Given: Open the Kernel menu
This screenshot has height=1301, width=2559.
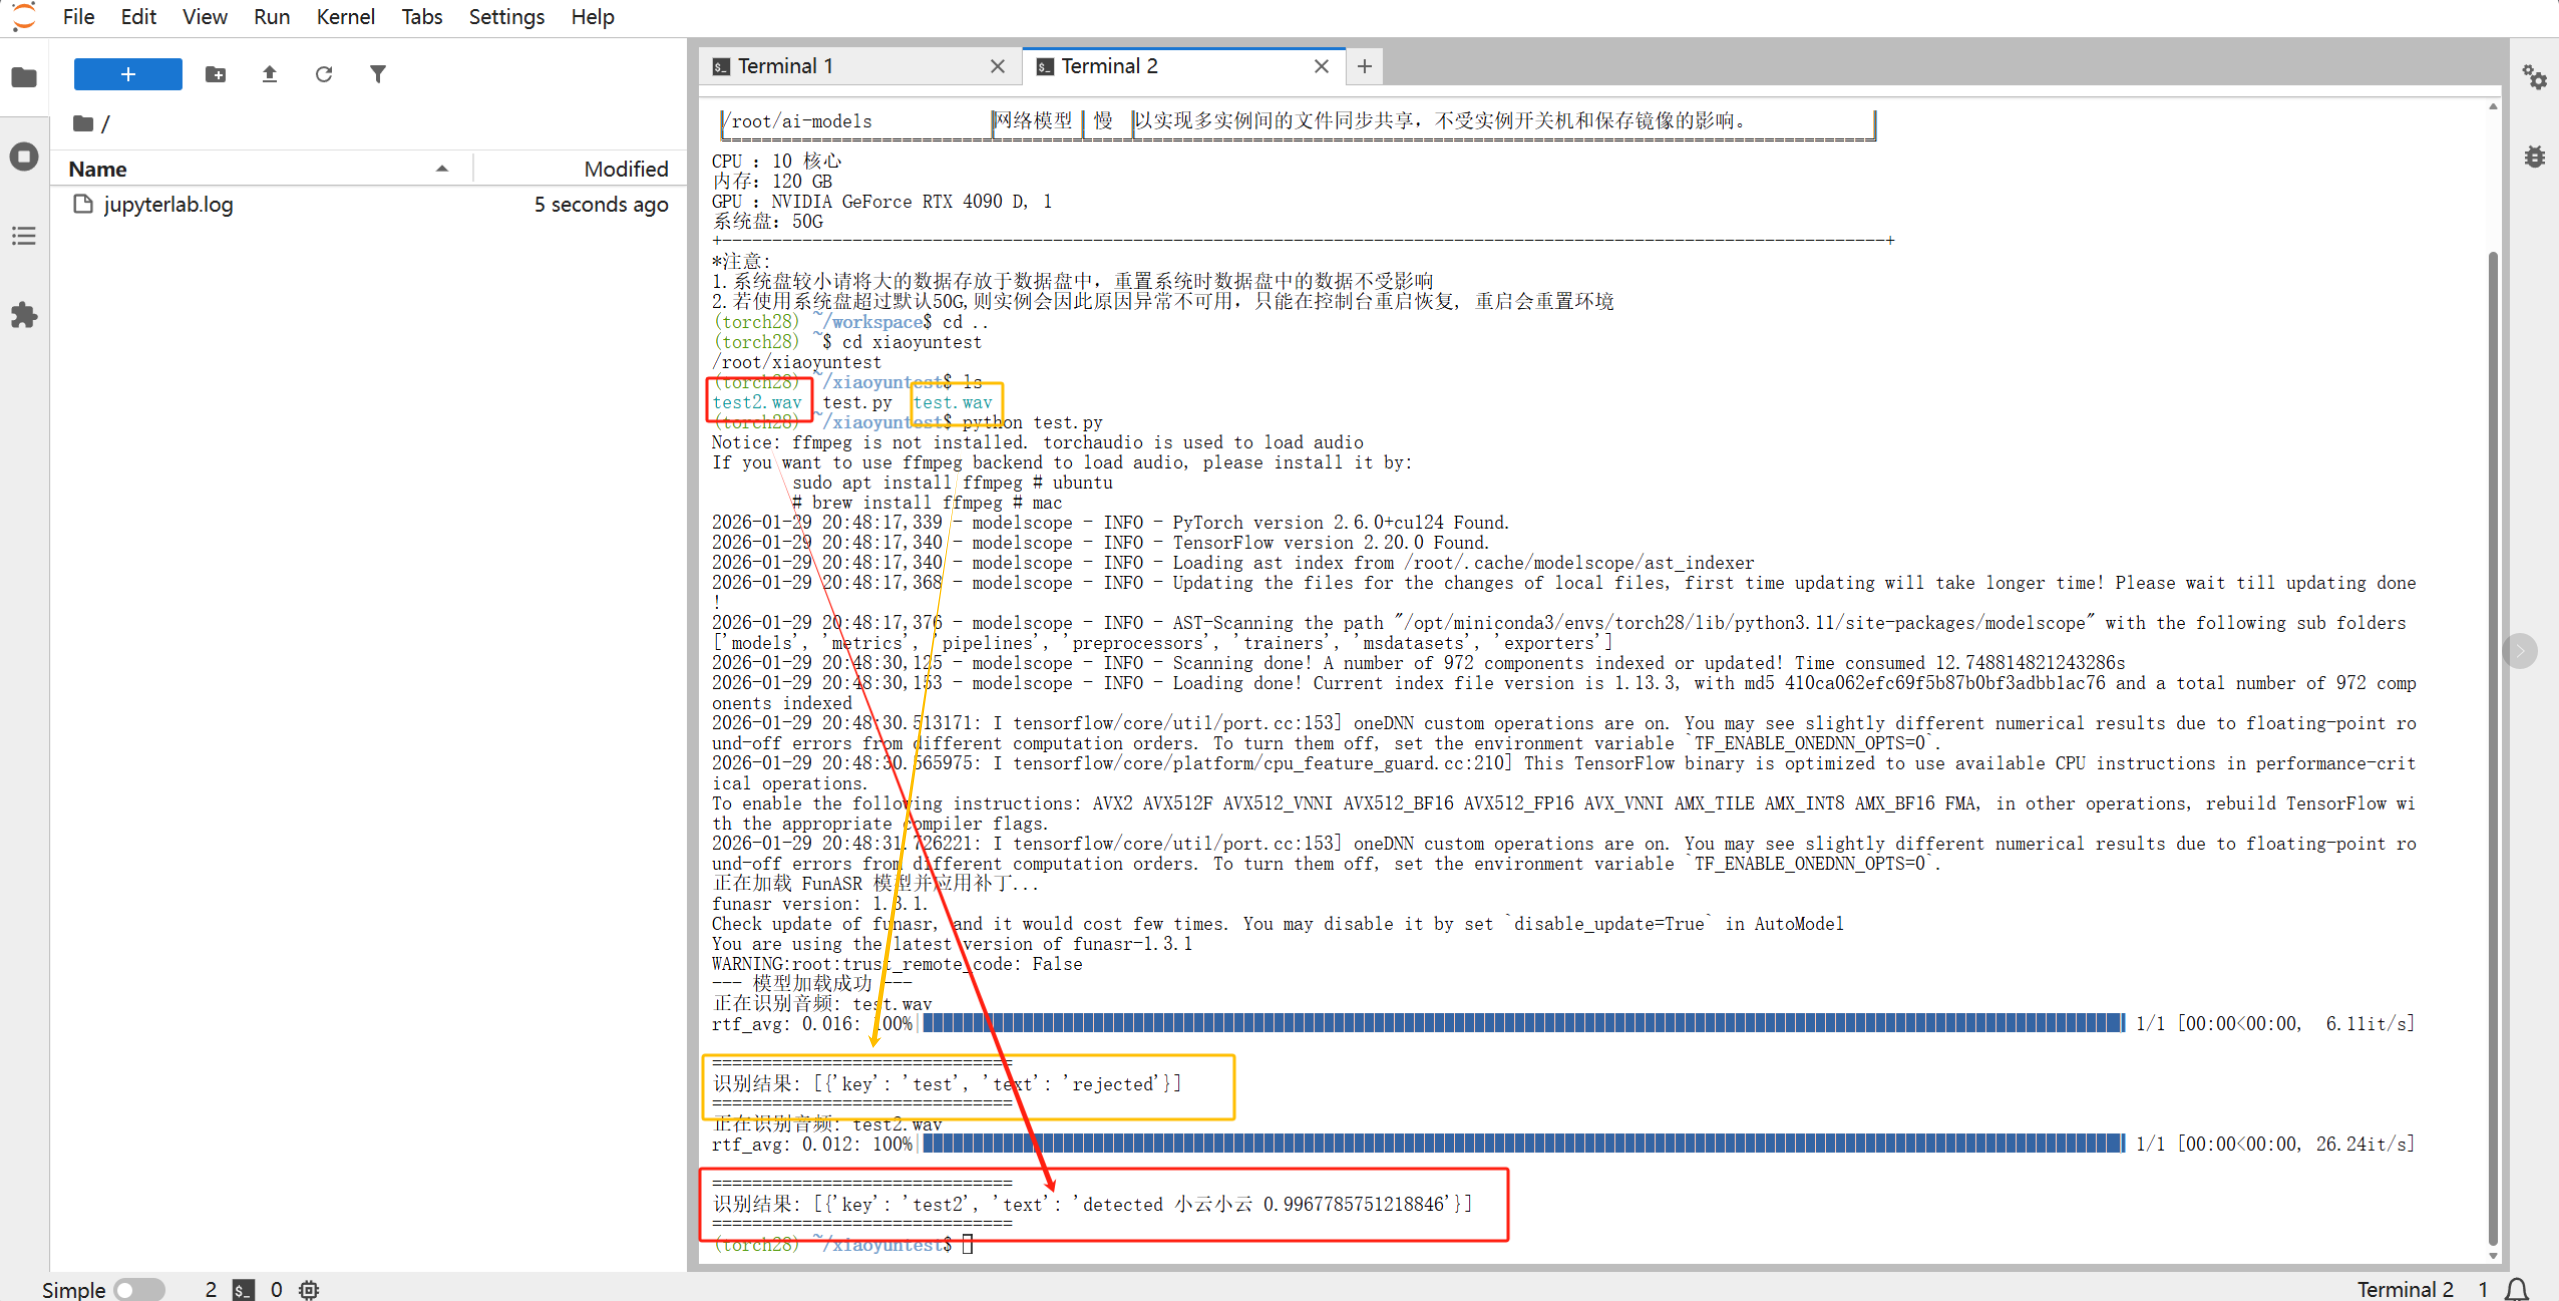Looking at the screenshot, I should 345,17.
